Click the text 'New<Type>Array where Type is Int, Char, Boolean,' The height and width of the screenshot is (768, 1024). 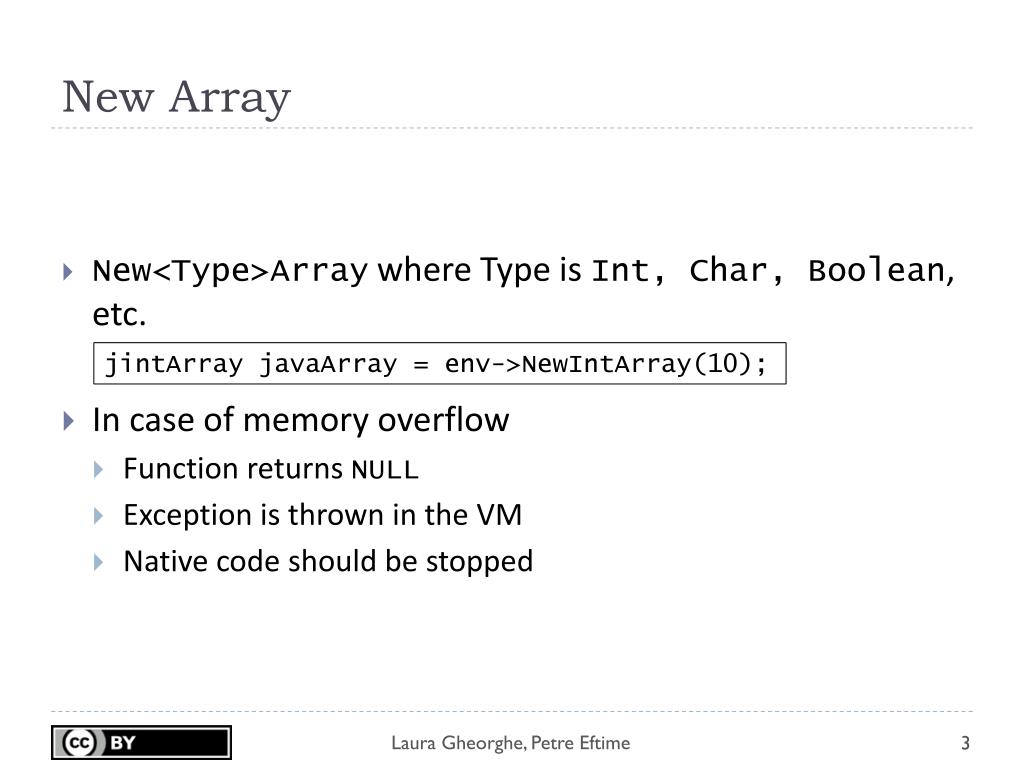tap(524, 270)
